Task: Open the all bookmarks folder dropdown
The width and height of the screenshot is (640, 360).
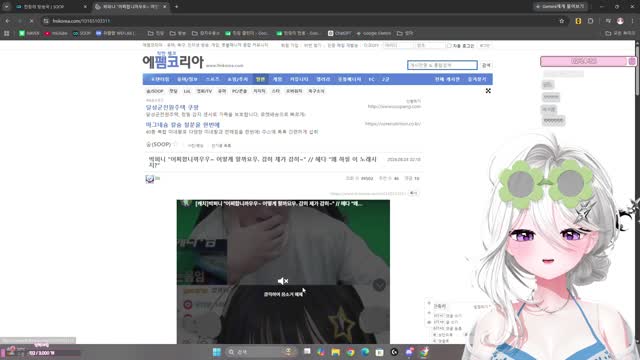Action: click(x=620, y=33)
